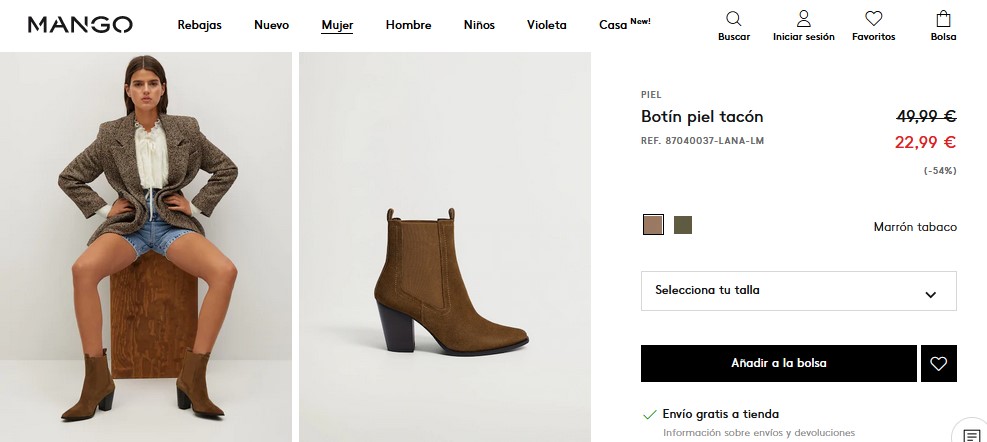Open search via magnifying glass icon
This screenshot has height=442, width=987.
[734, 19]
